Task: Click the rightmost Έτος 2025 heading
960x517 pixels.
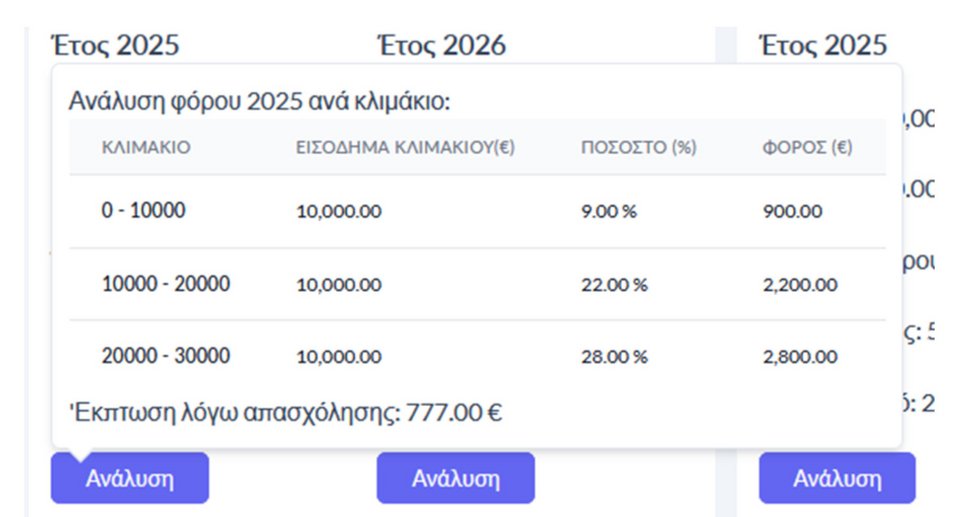Action: click(823, 45)
